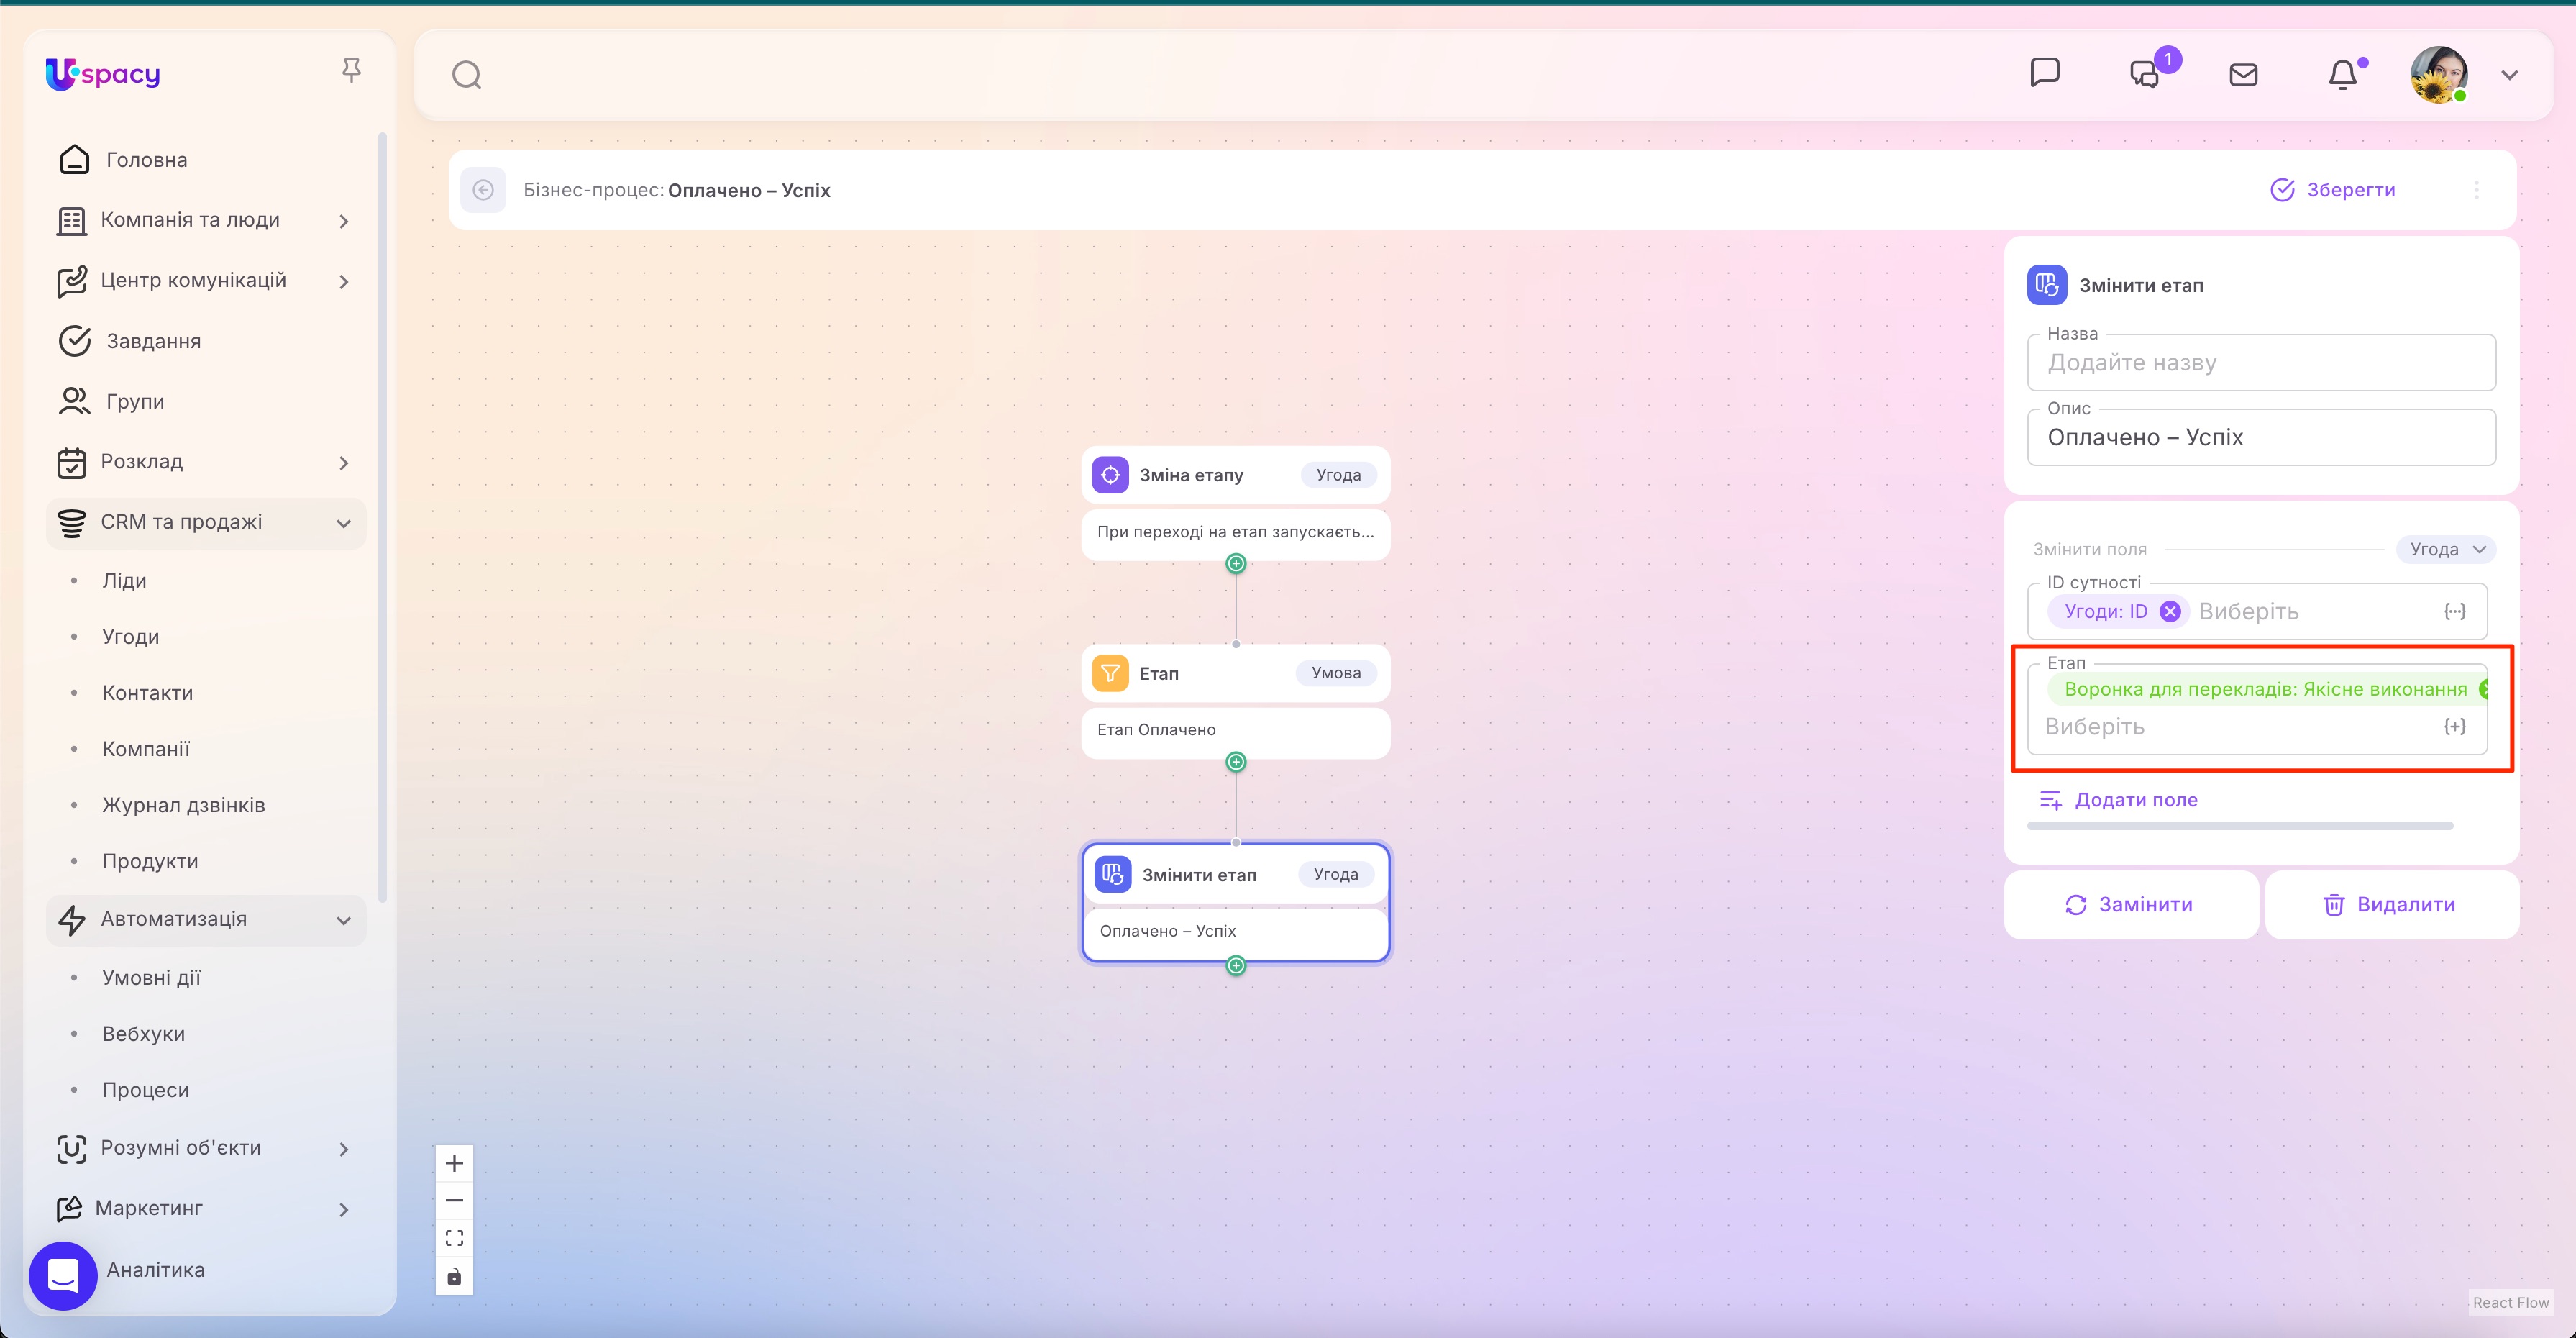Viewport: 2576px width, 1338px height.
Task: Click the Видалити button
Action: [2391, 904]
